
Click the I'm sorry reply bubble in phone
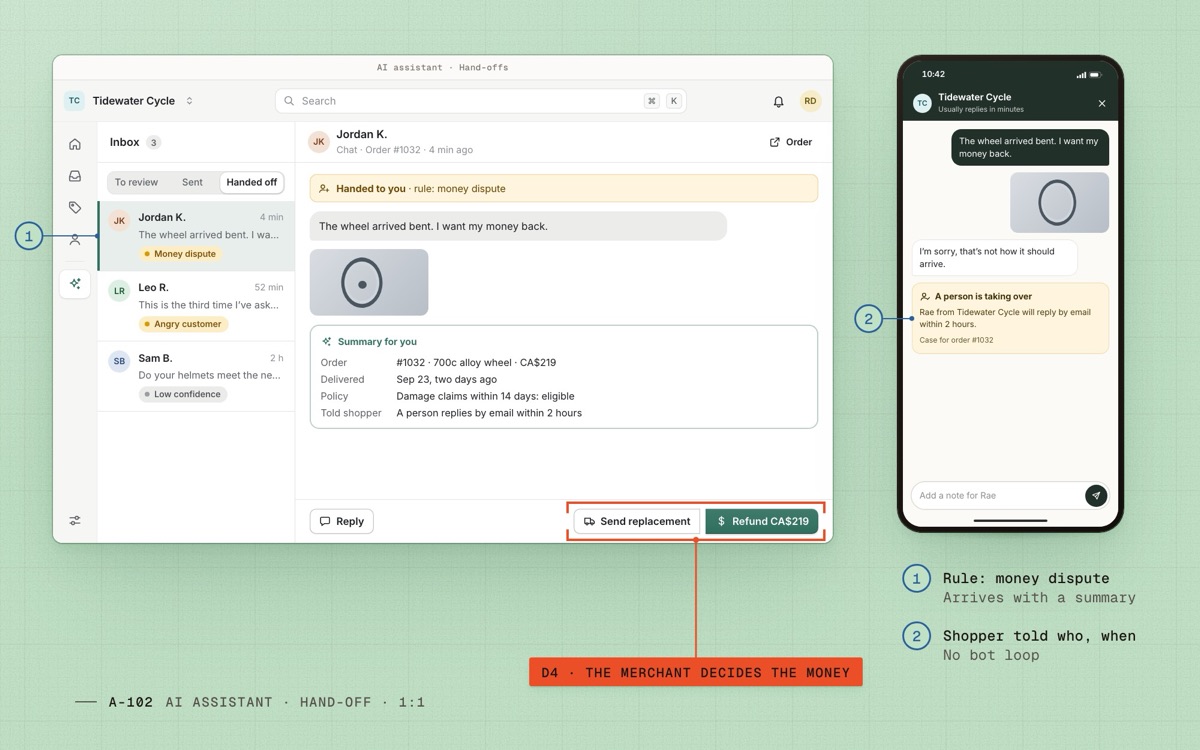(994, 258)
